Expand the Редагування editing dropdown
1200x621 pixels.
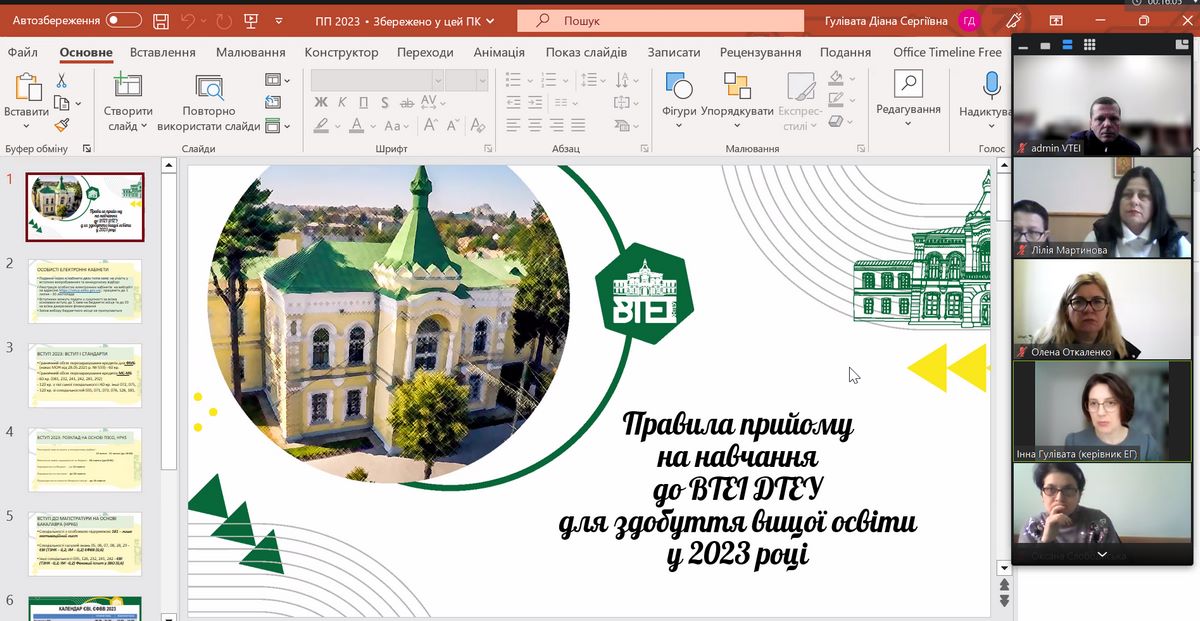(908, 123)
